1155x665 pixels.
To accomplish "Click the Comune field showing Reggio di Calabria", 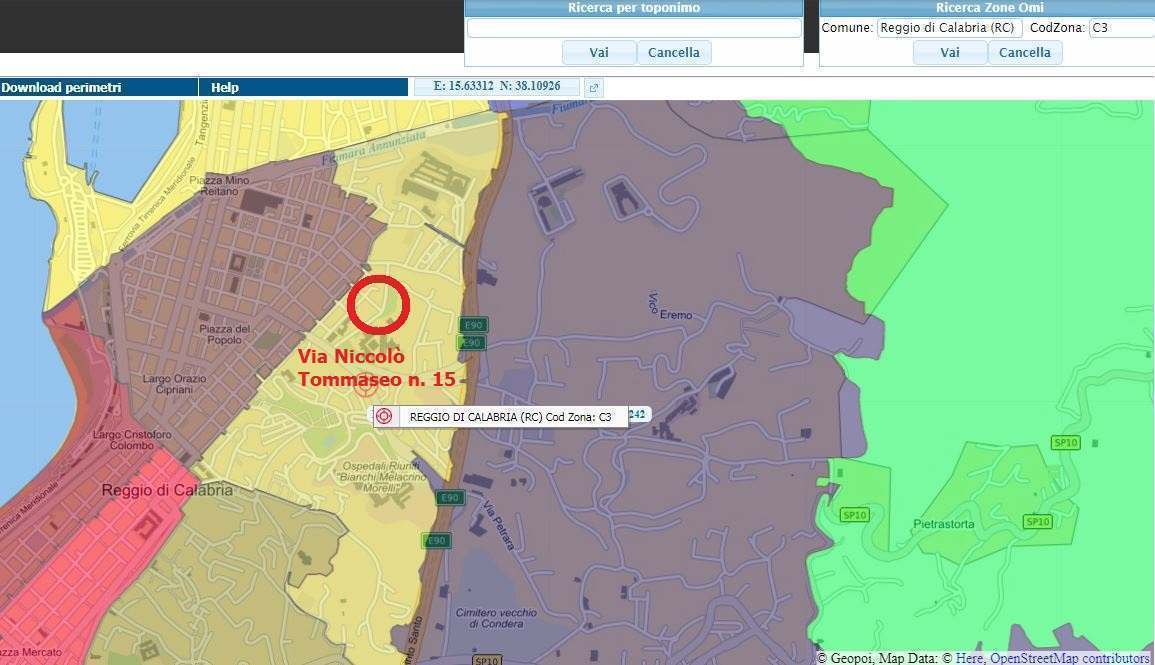I will pos(949,28).
